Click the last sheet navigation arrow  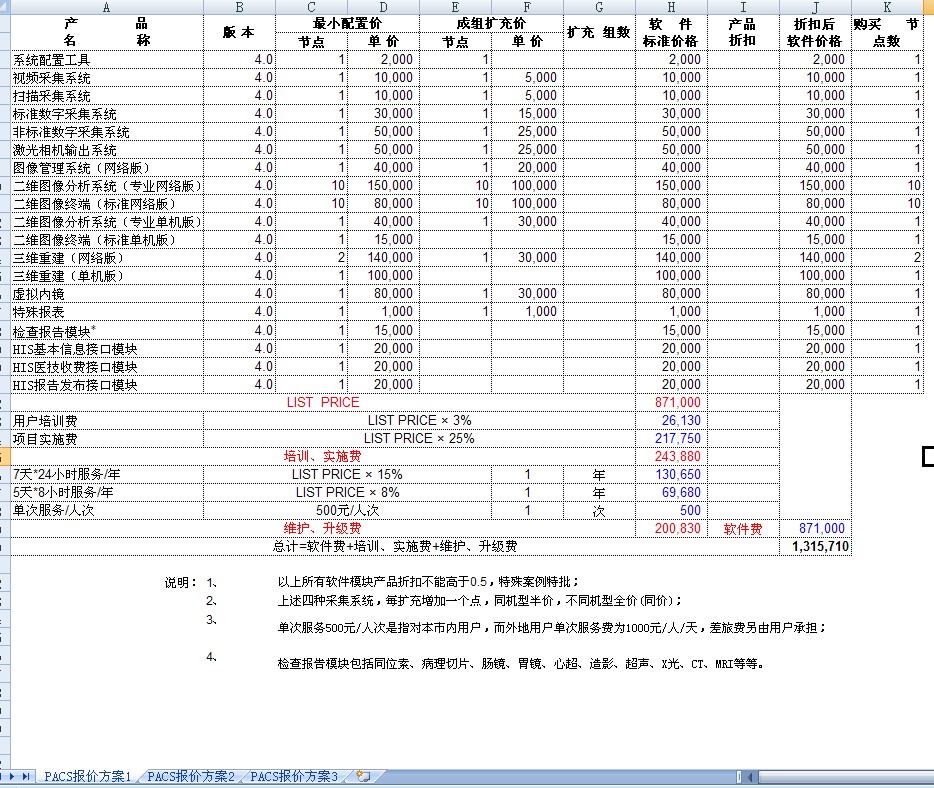26,776
